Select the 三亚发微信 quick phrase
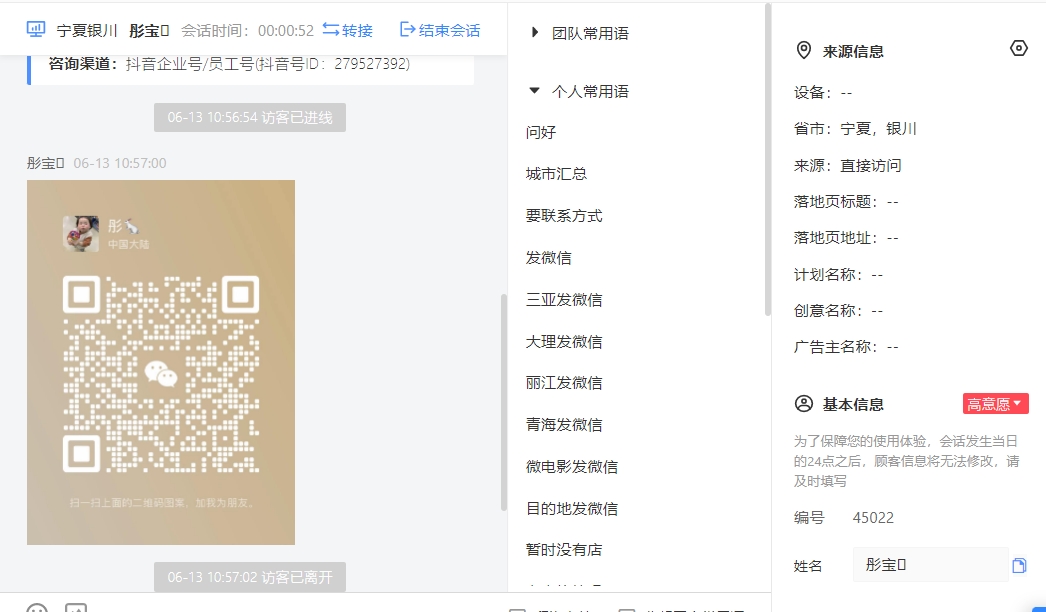 coord(564,300)
